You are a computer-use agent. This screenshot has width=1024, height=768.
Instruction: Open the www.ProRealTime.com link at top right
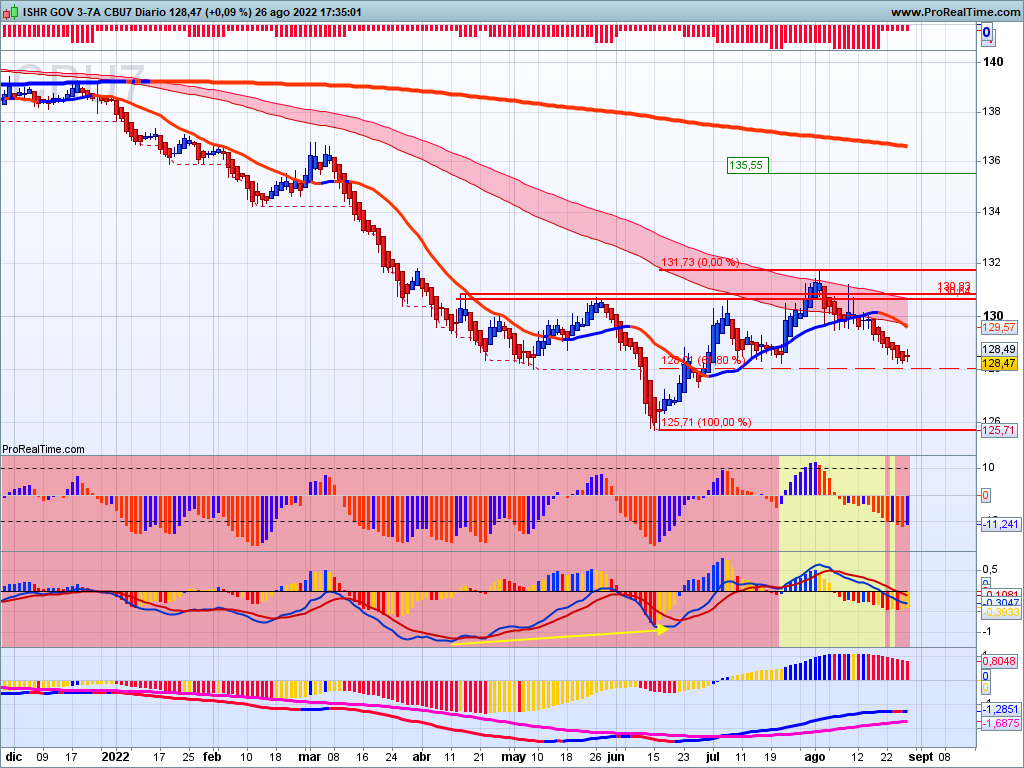click(x=955, y=12)
